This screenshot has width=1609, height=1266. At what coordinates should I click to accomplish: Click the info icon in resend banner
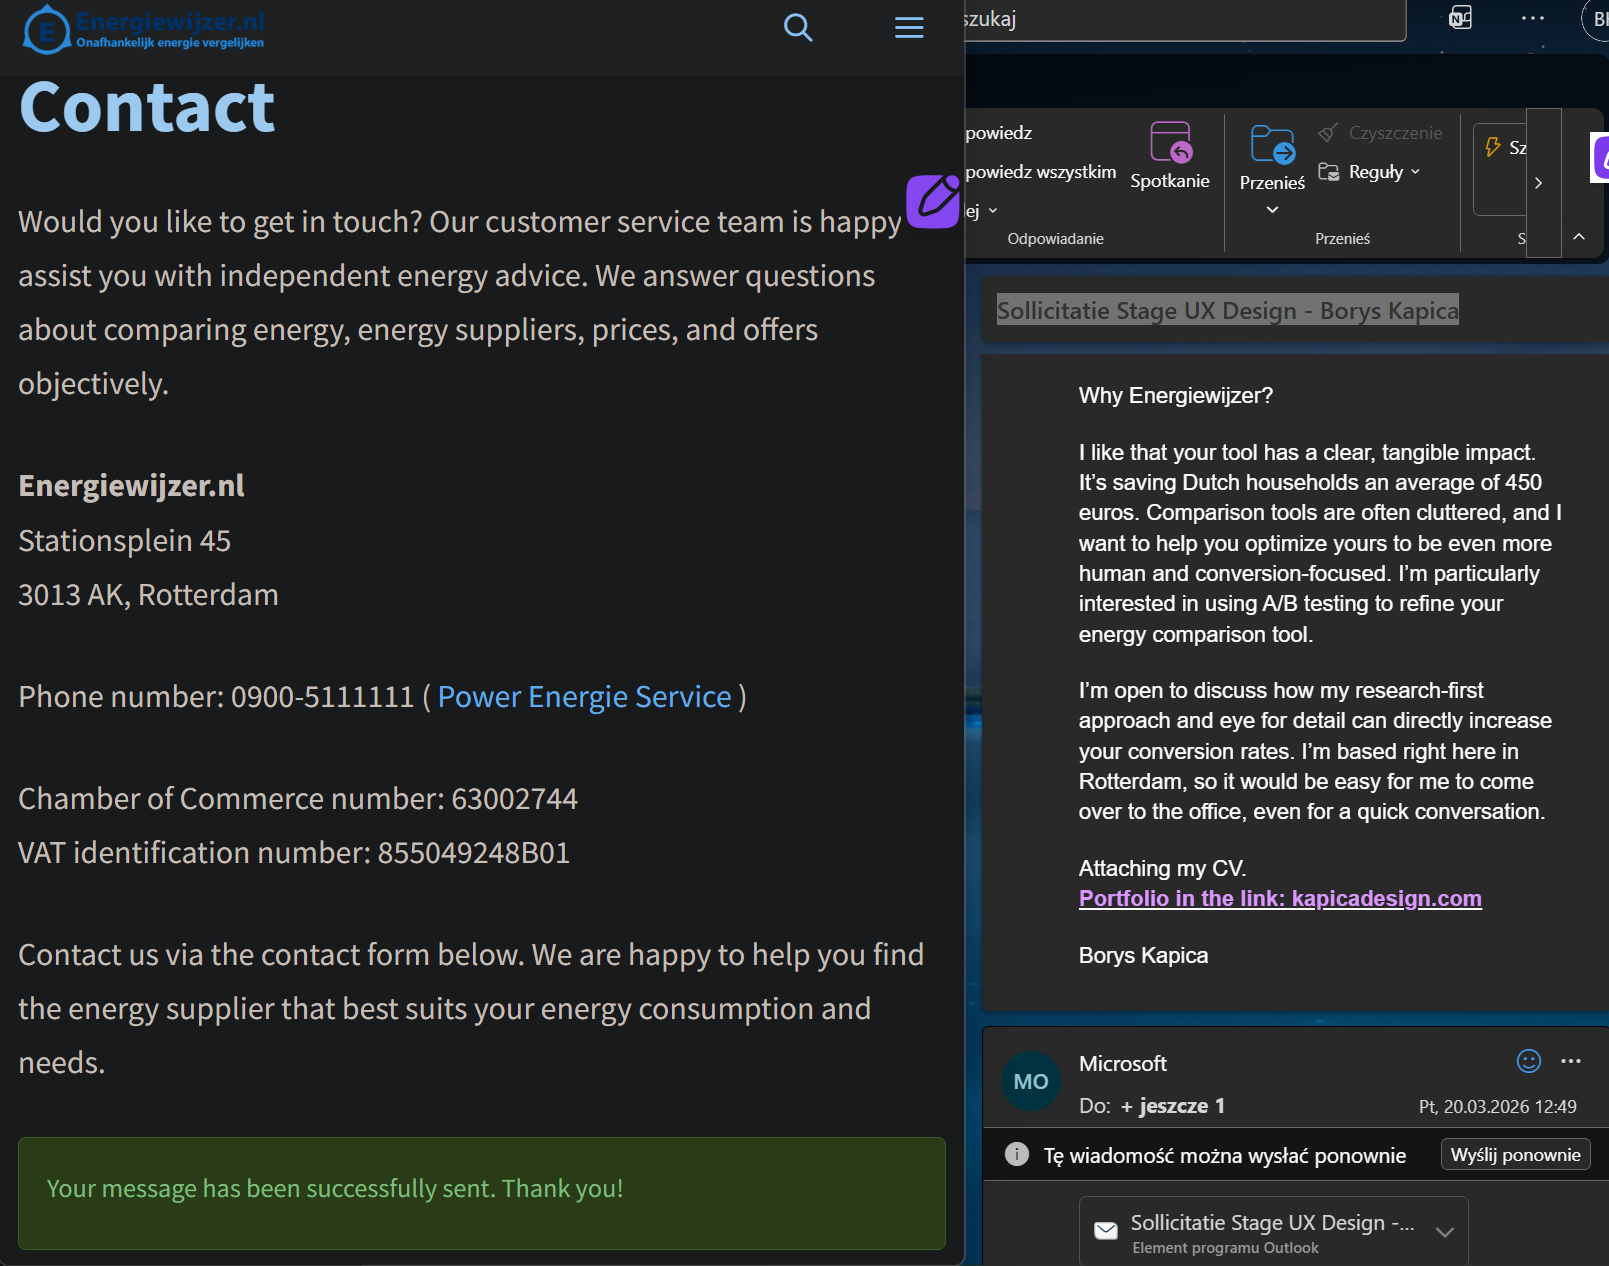1016,1155
